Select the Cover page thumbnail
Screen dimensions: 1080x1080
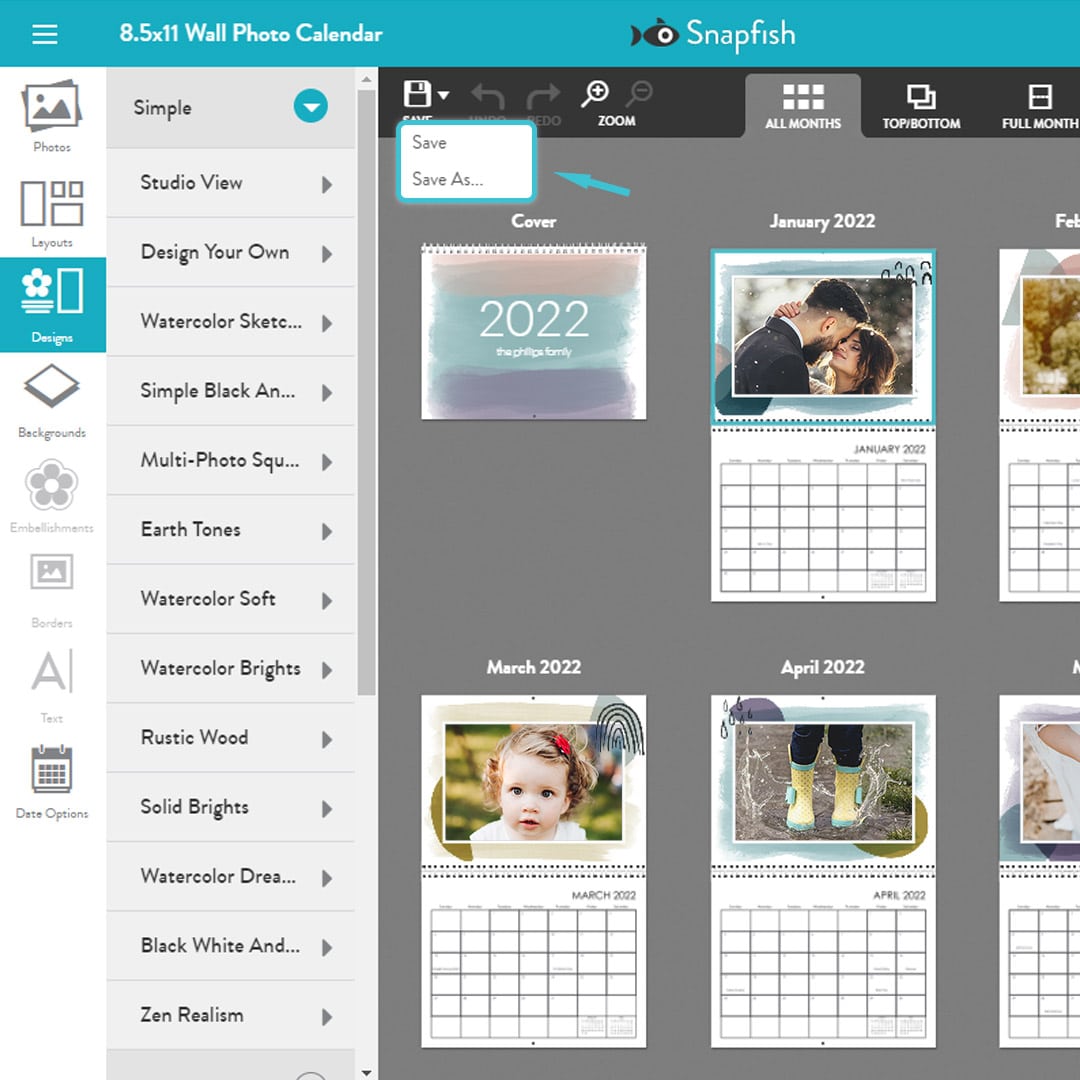click(534, 331)
